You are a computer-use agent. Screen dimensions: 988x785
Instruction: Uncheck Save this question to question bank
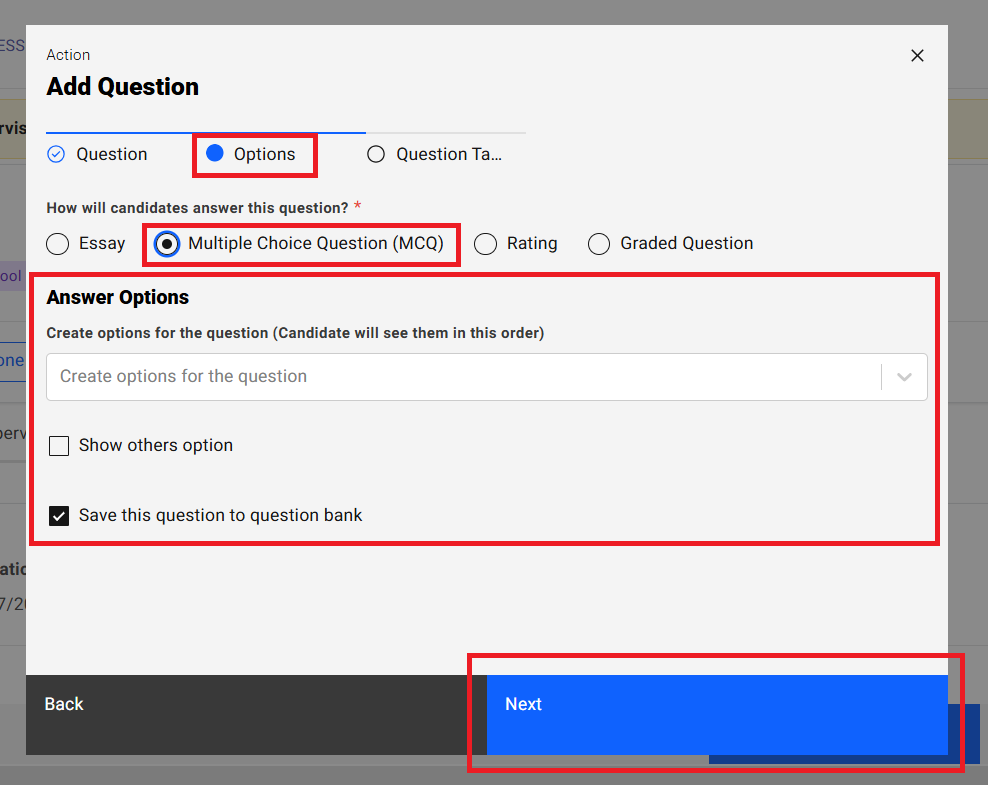coord(60,516)
